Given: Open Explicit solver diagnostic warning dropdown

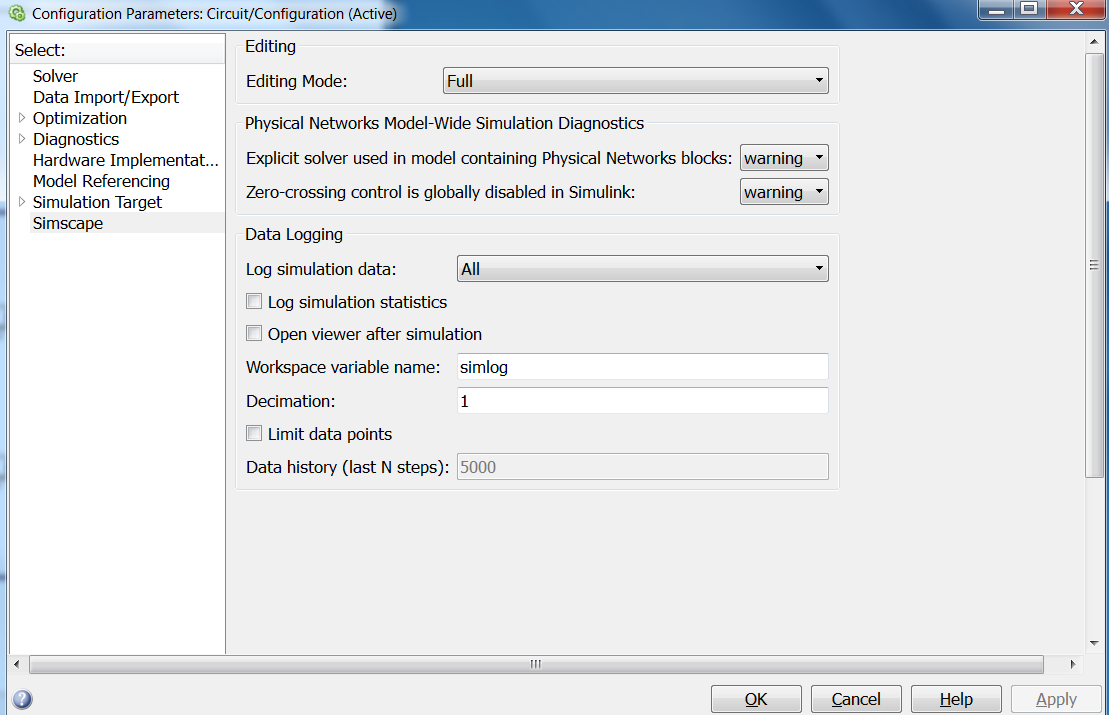Looking at the screenshot, I should (x=784, y=158).
